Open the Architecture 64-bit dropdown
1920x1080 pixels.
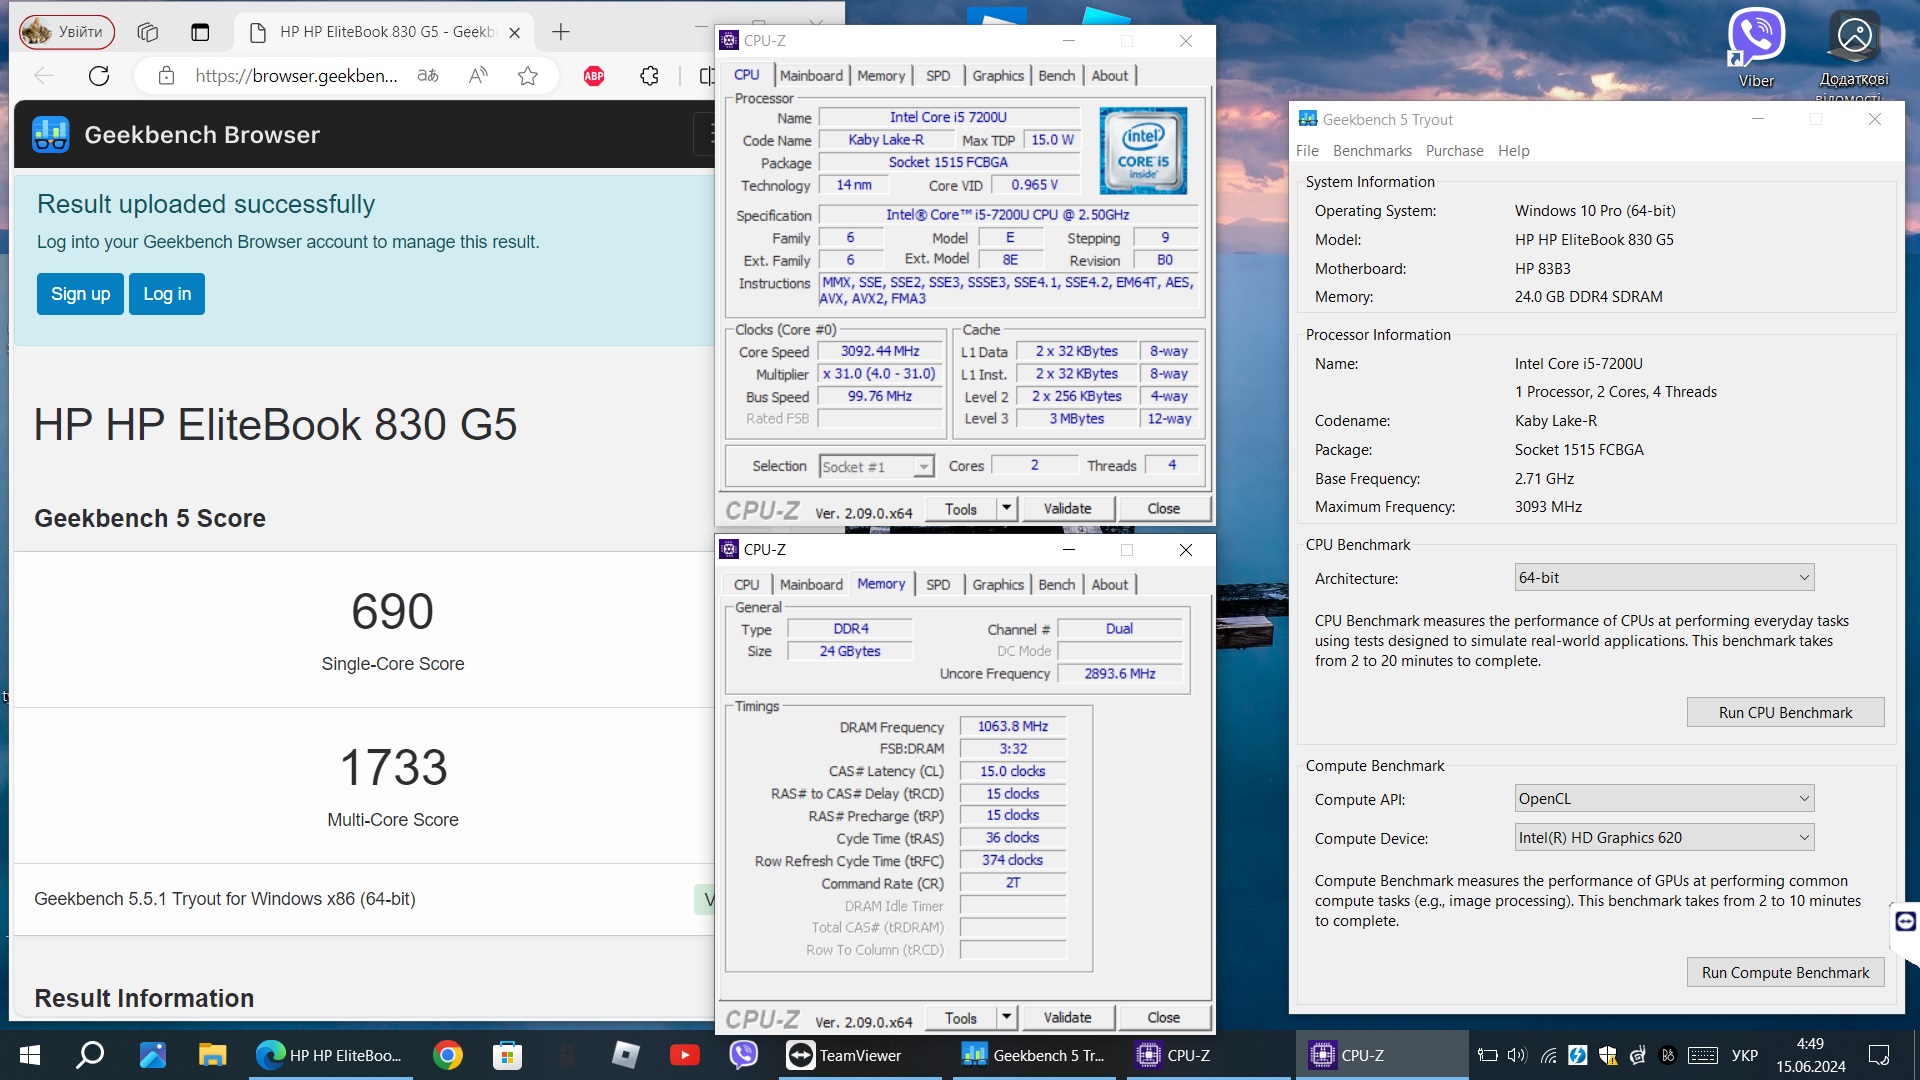1665,578
